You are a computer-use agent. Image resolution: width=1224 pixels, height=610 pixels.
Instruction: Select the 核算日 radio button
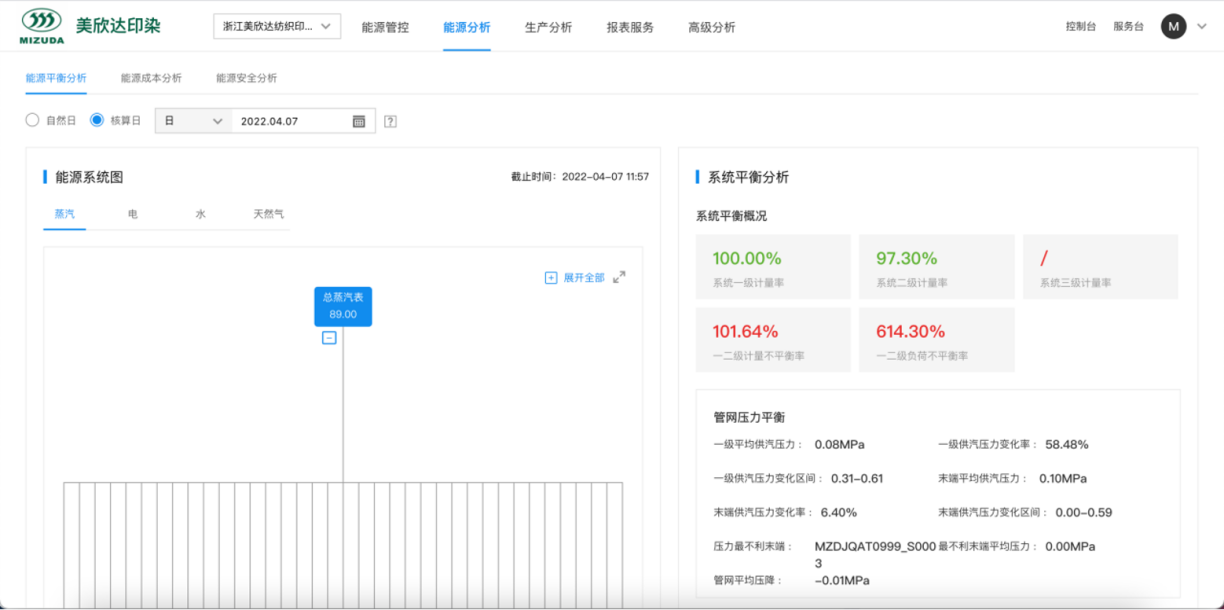tap(97, 120)
